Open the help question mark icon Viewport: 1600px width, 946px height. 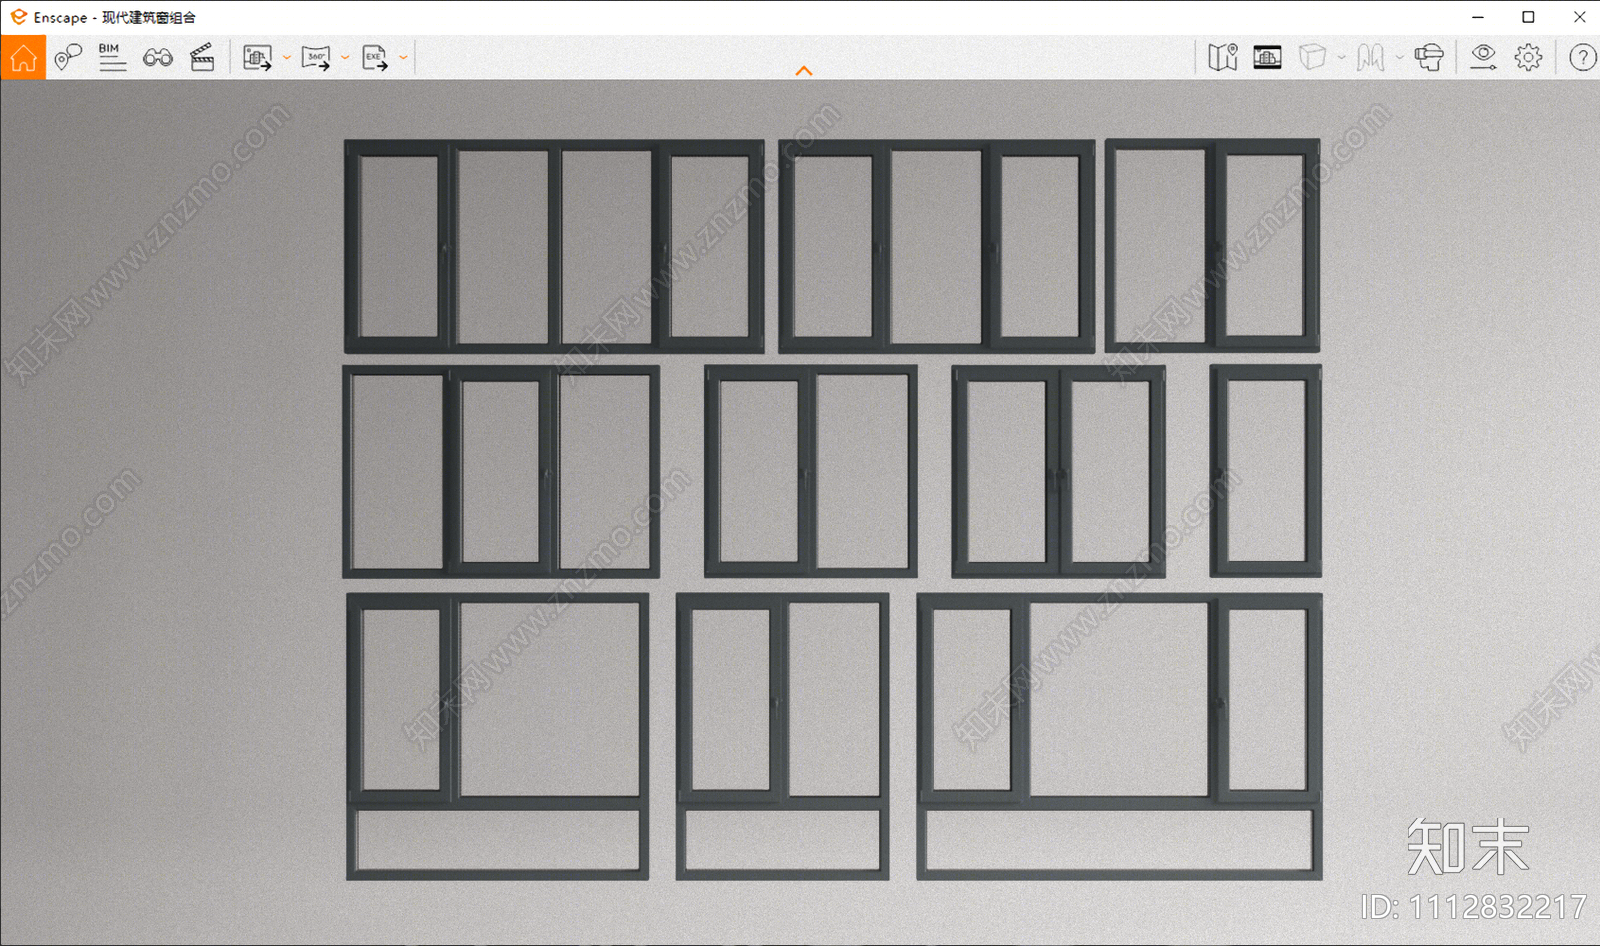(1582, 58)
